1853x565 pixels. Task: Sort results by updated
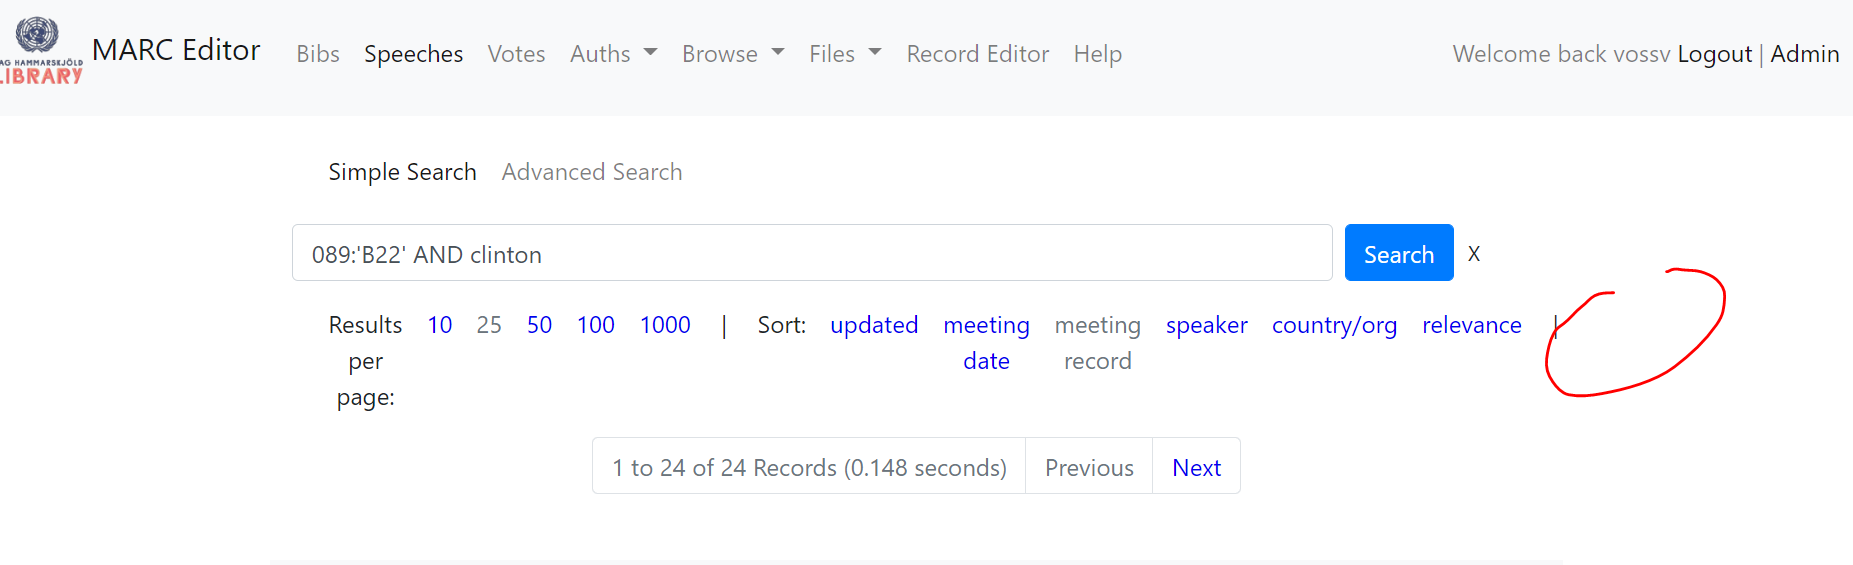pos(874,325)
